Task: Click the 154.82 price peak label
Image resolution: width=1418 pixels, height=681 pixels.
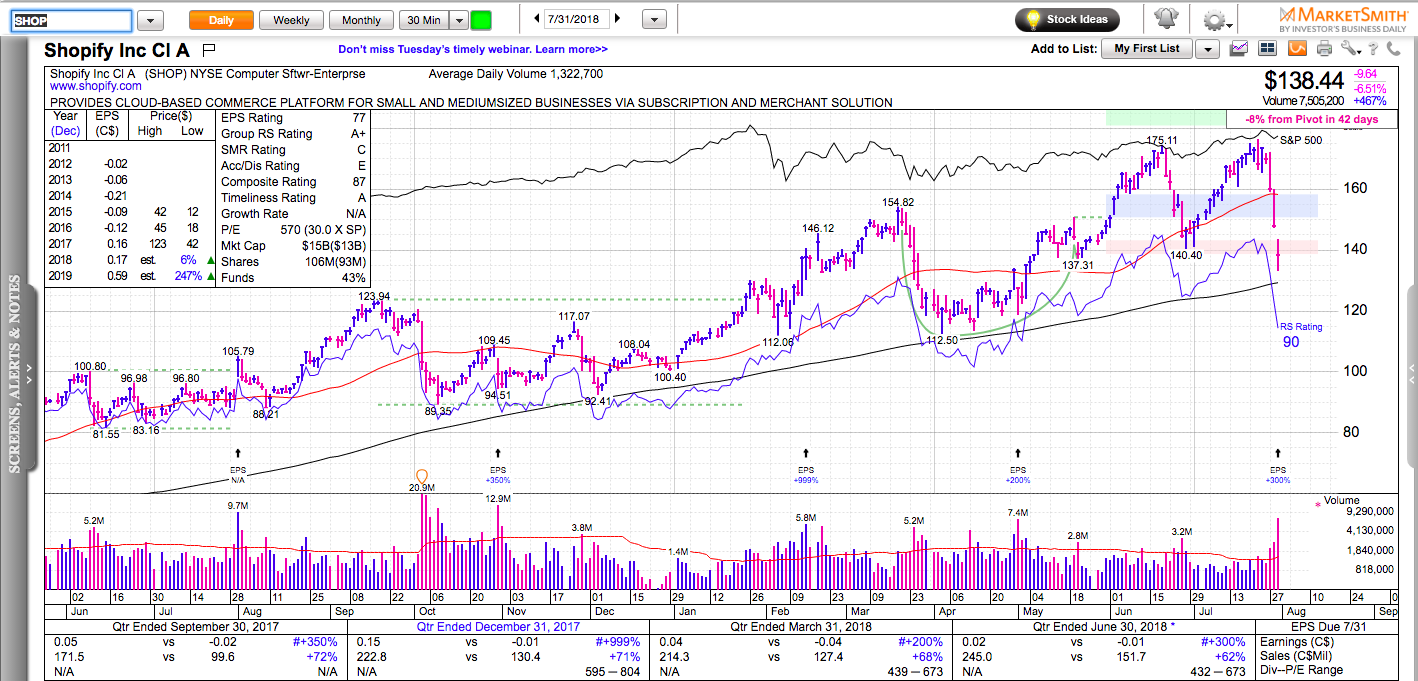Action: pyautogui.click(x=898, y=202)
